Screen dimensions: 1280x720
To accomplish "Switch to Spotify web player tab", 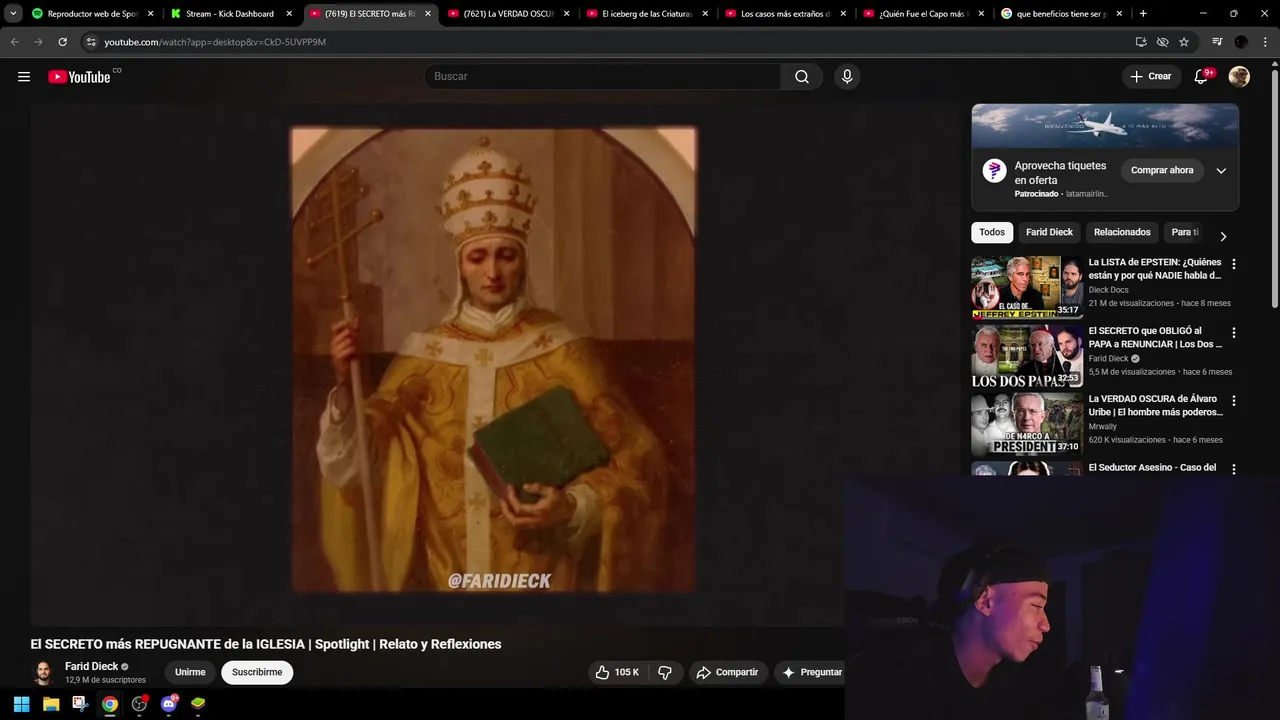I will [x=93, y=14].
